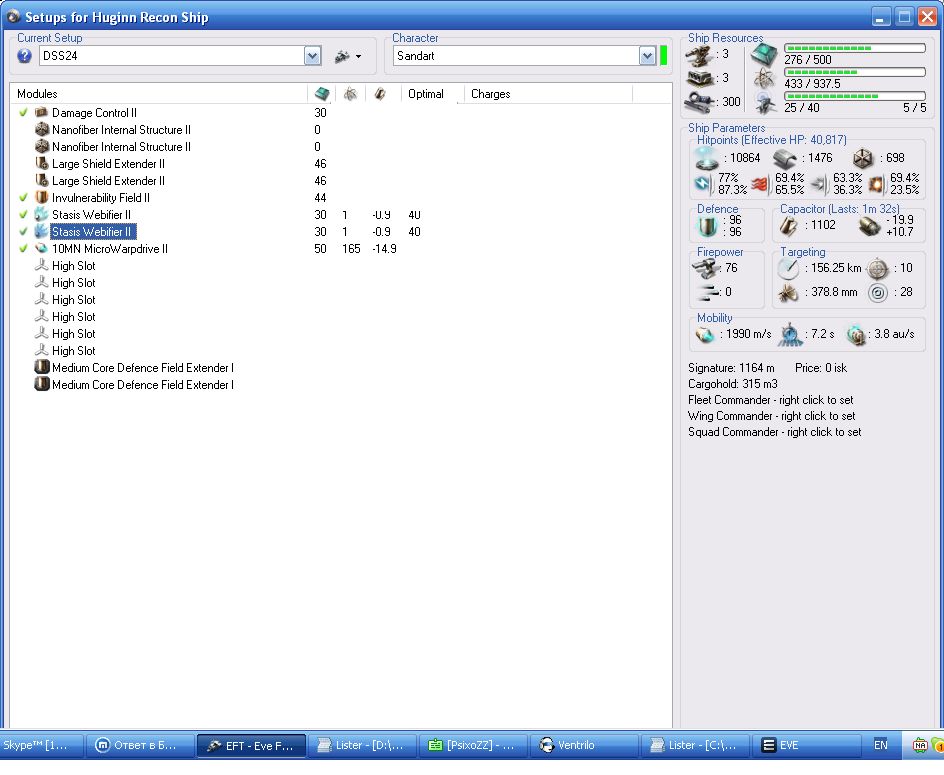Click the first Medium Core Defence Field Extender icon
944x775 pixels.
tap(42, 367)
